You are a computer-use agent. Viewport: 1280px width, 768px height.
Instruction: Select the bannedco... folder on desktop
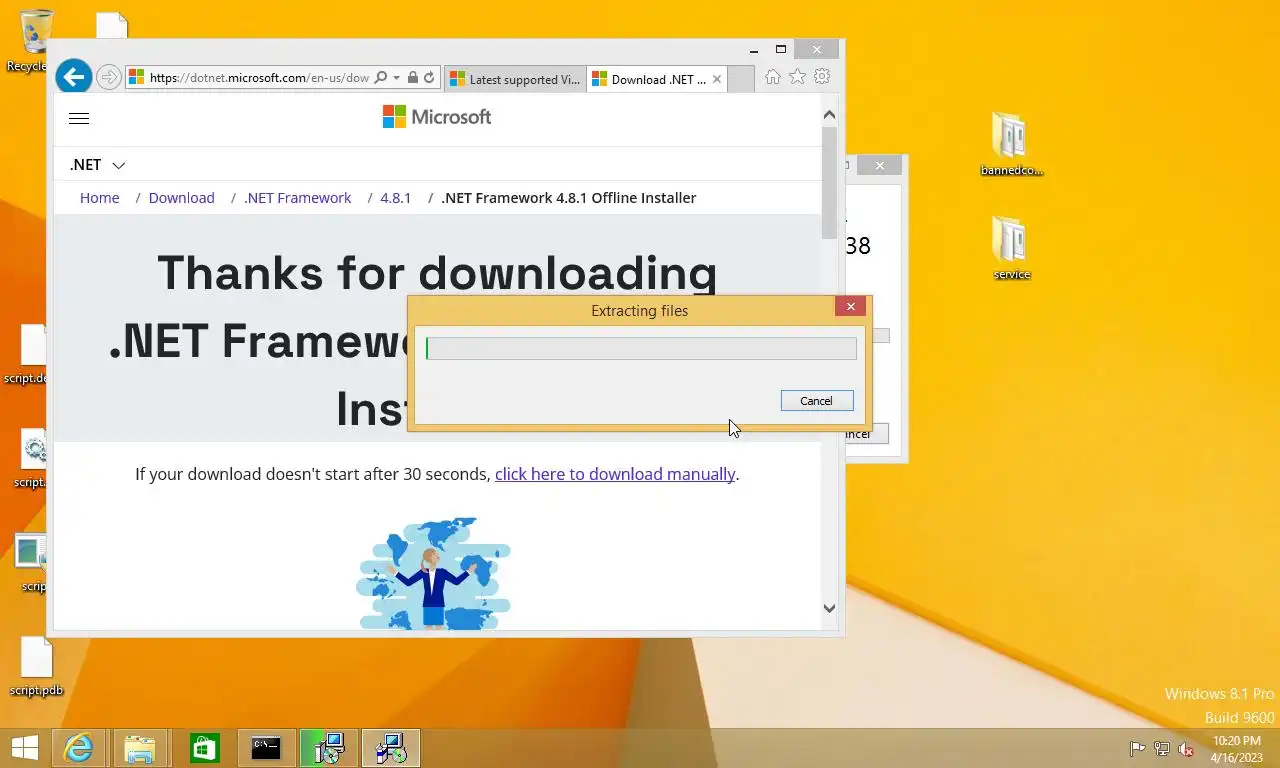pyautogui.click(x=1011, y=145)
